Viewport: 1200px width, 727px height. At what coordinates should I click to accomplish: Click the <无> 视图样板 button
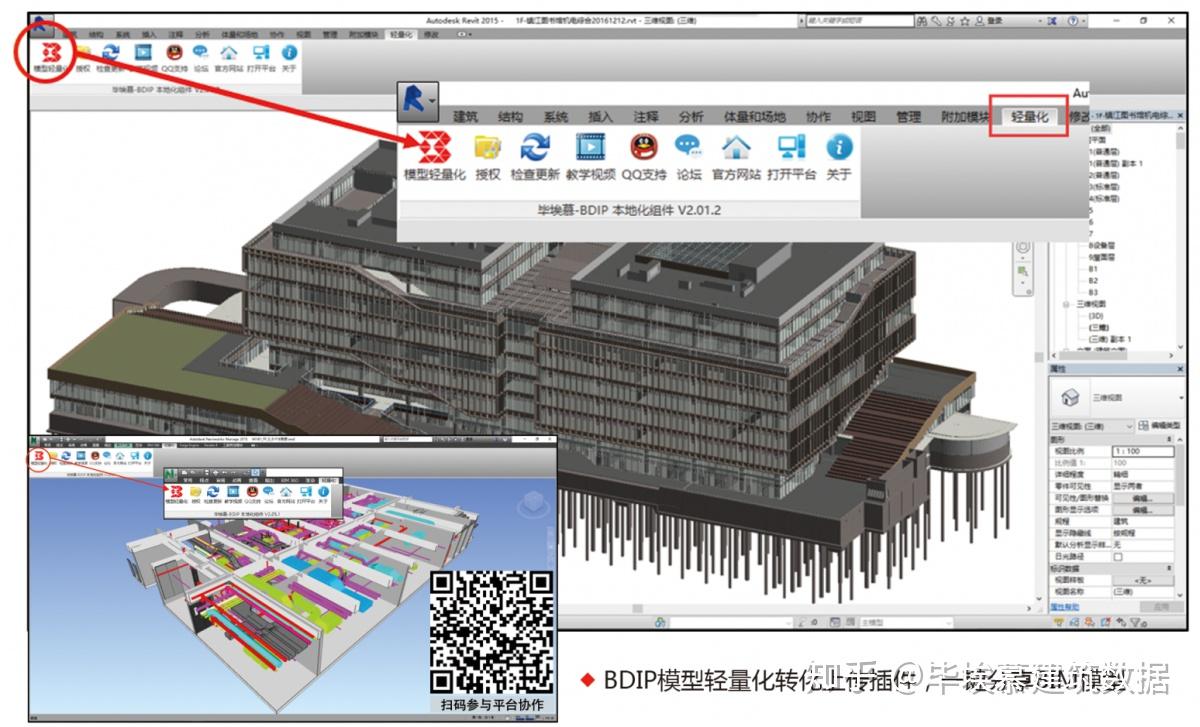(1142, 580)
